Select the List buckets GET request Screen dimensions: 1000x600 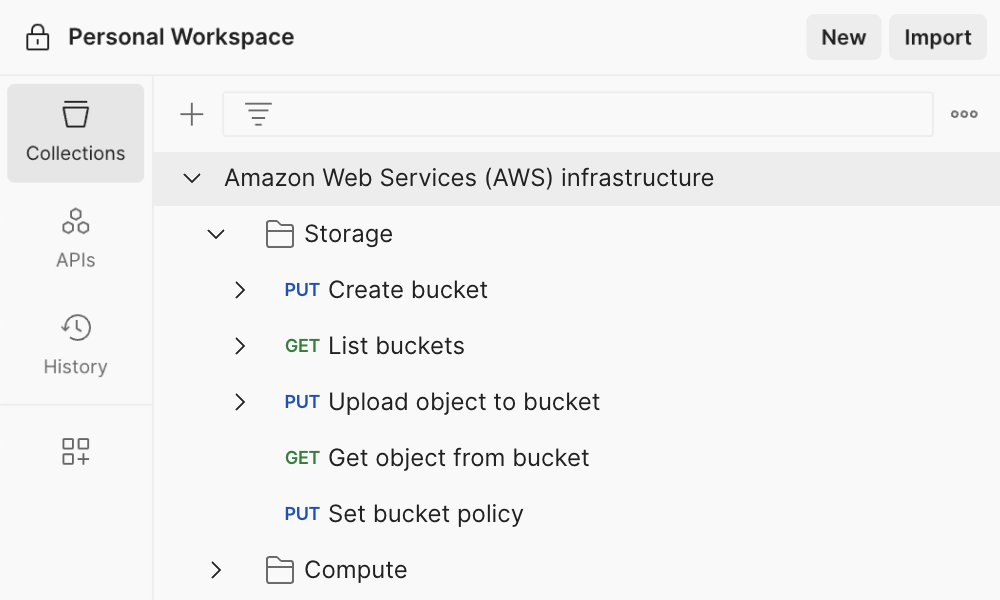pyautogui.click(x=396, y=345)
